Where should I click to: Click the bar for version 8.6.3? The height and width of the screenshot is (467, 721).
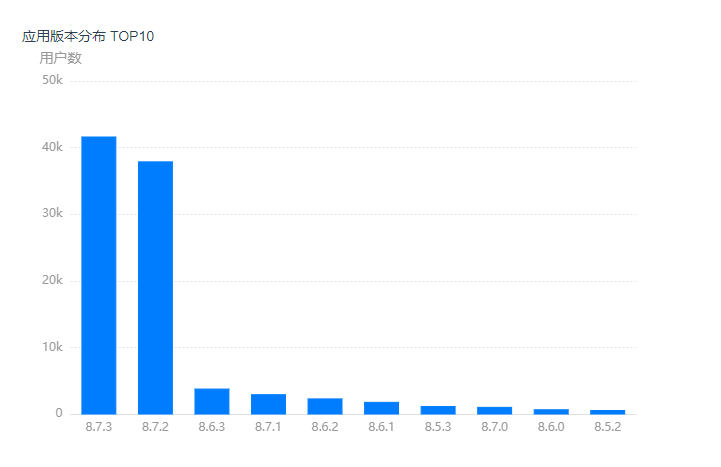(212, 401)
